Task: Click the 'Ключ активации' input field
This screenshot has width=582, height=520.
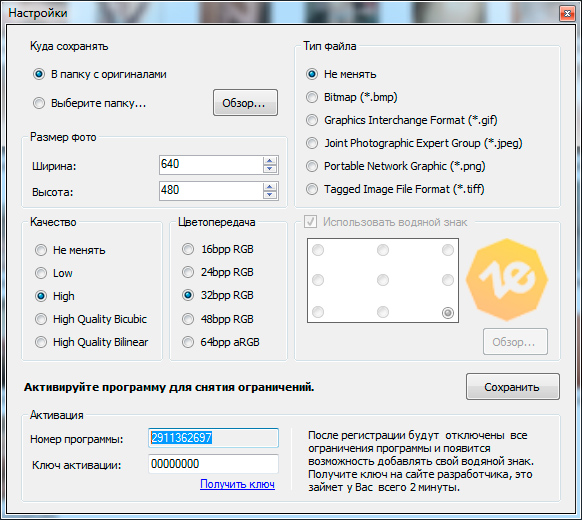Action: (213, 464)
